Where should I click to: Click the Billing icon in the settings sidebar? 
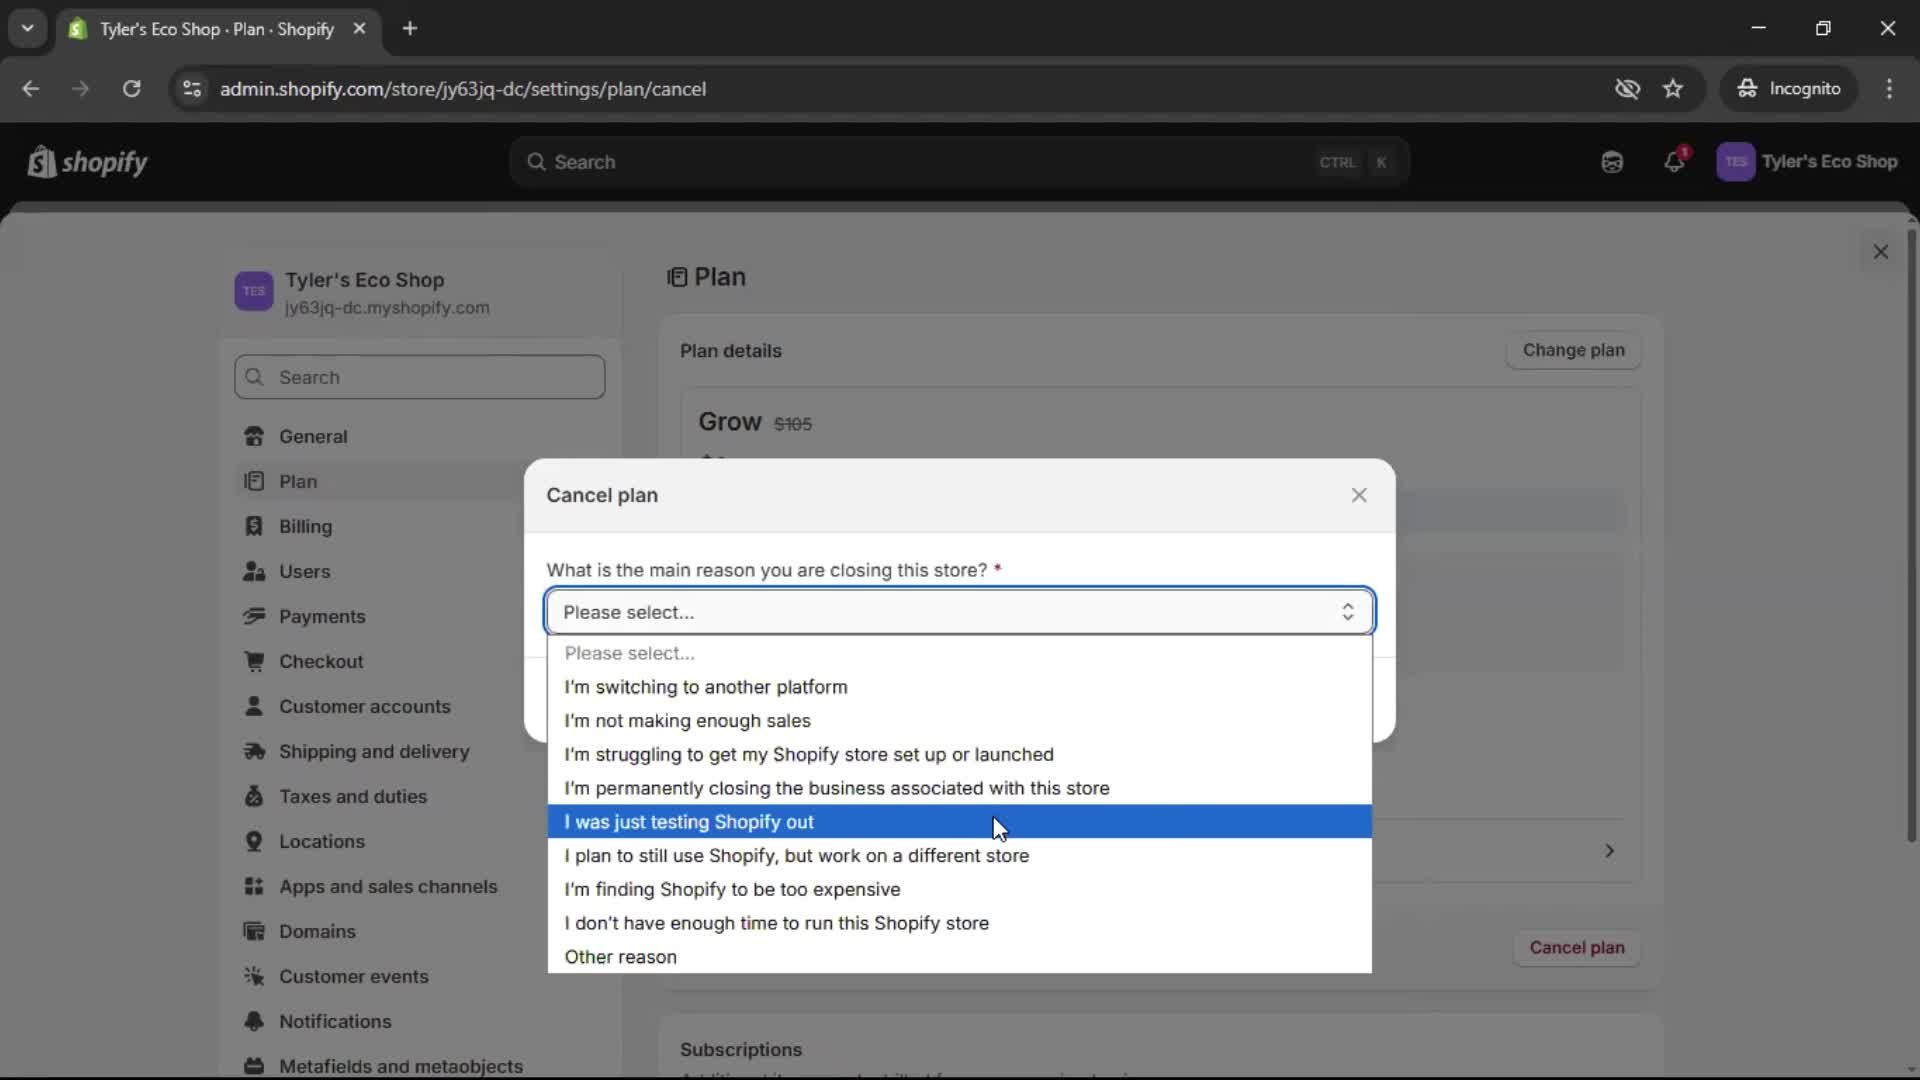point(254,527)
